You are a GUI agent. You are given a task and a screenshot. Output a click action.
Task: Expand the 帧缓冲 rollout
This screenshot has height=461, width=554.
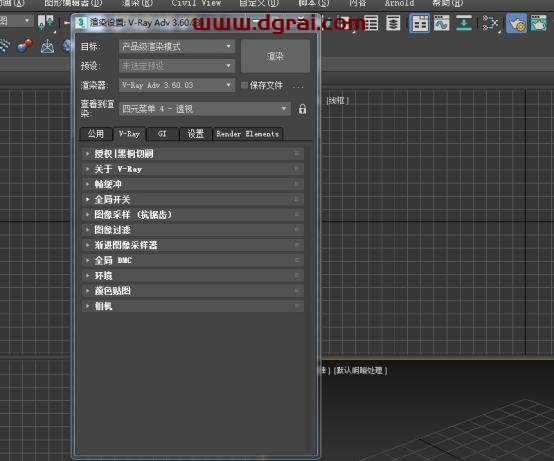pos(193,184)
